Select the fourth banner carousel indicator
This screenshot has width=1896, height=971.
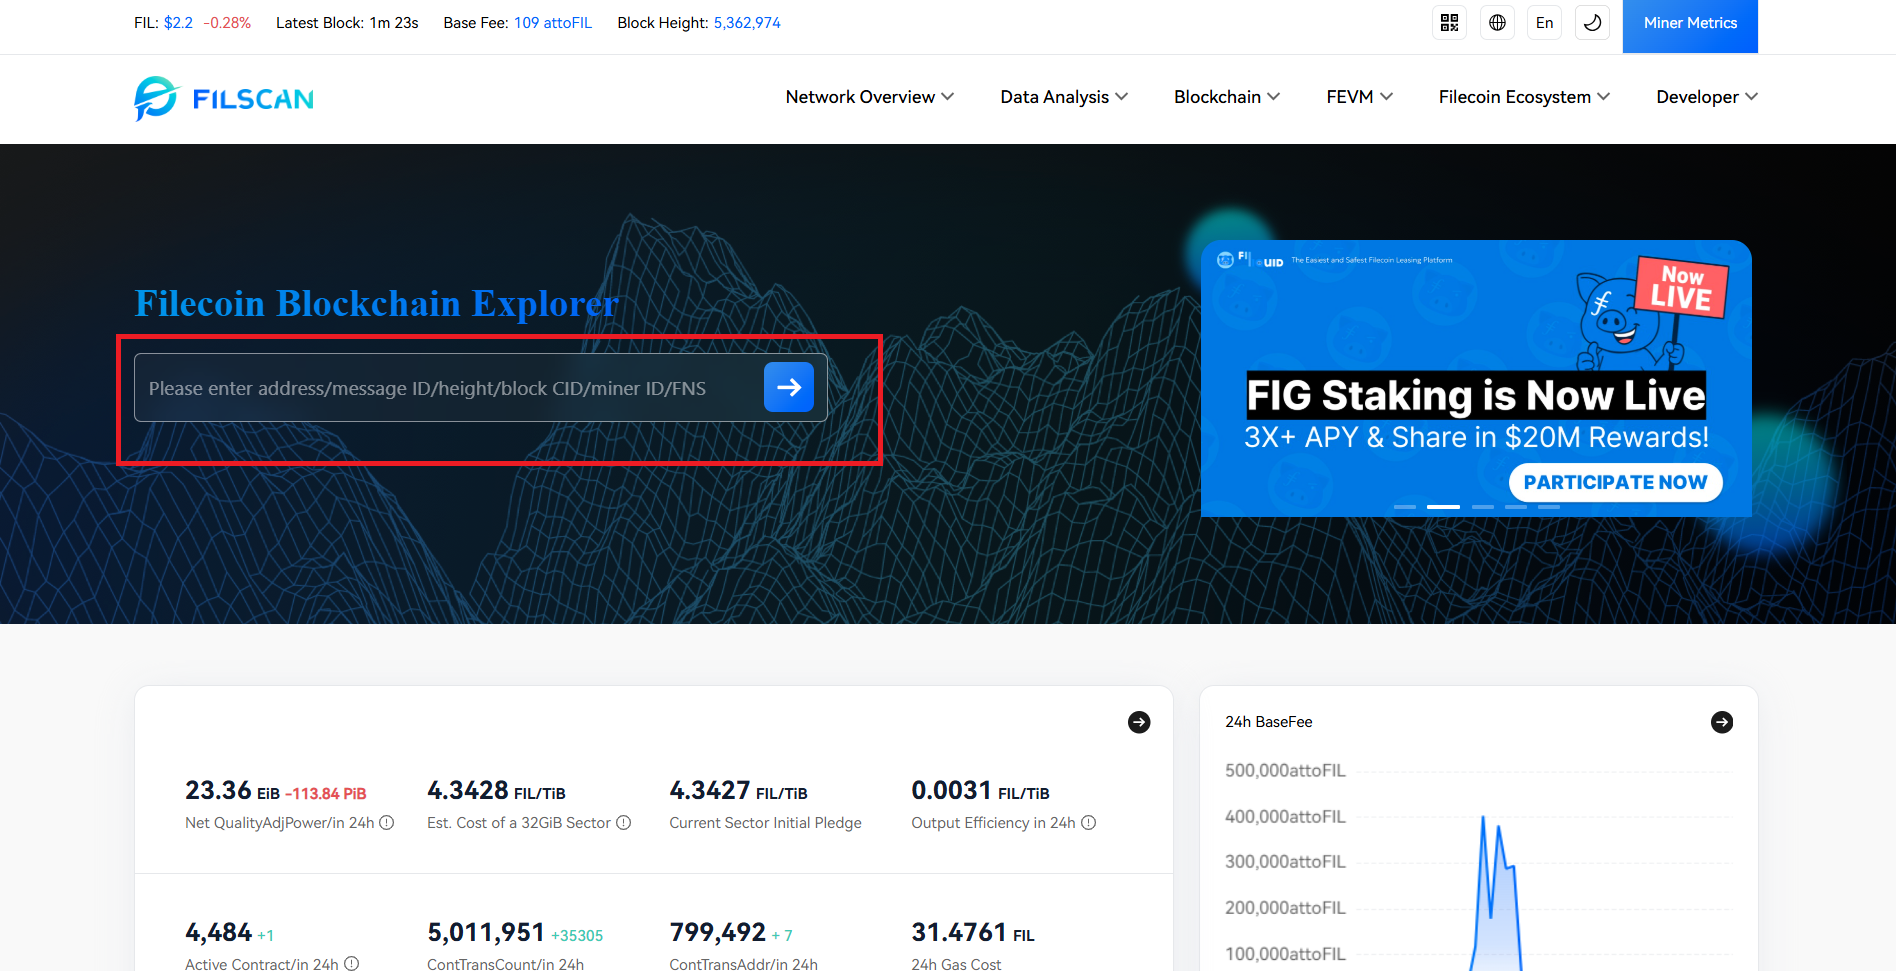1516,507
